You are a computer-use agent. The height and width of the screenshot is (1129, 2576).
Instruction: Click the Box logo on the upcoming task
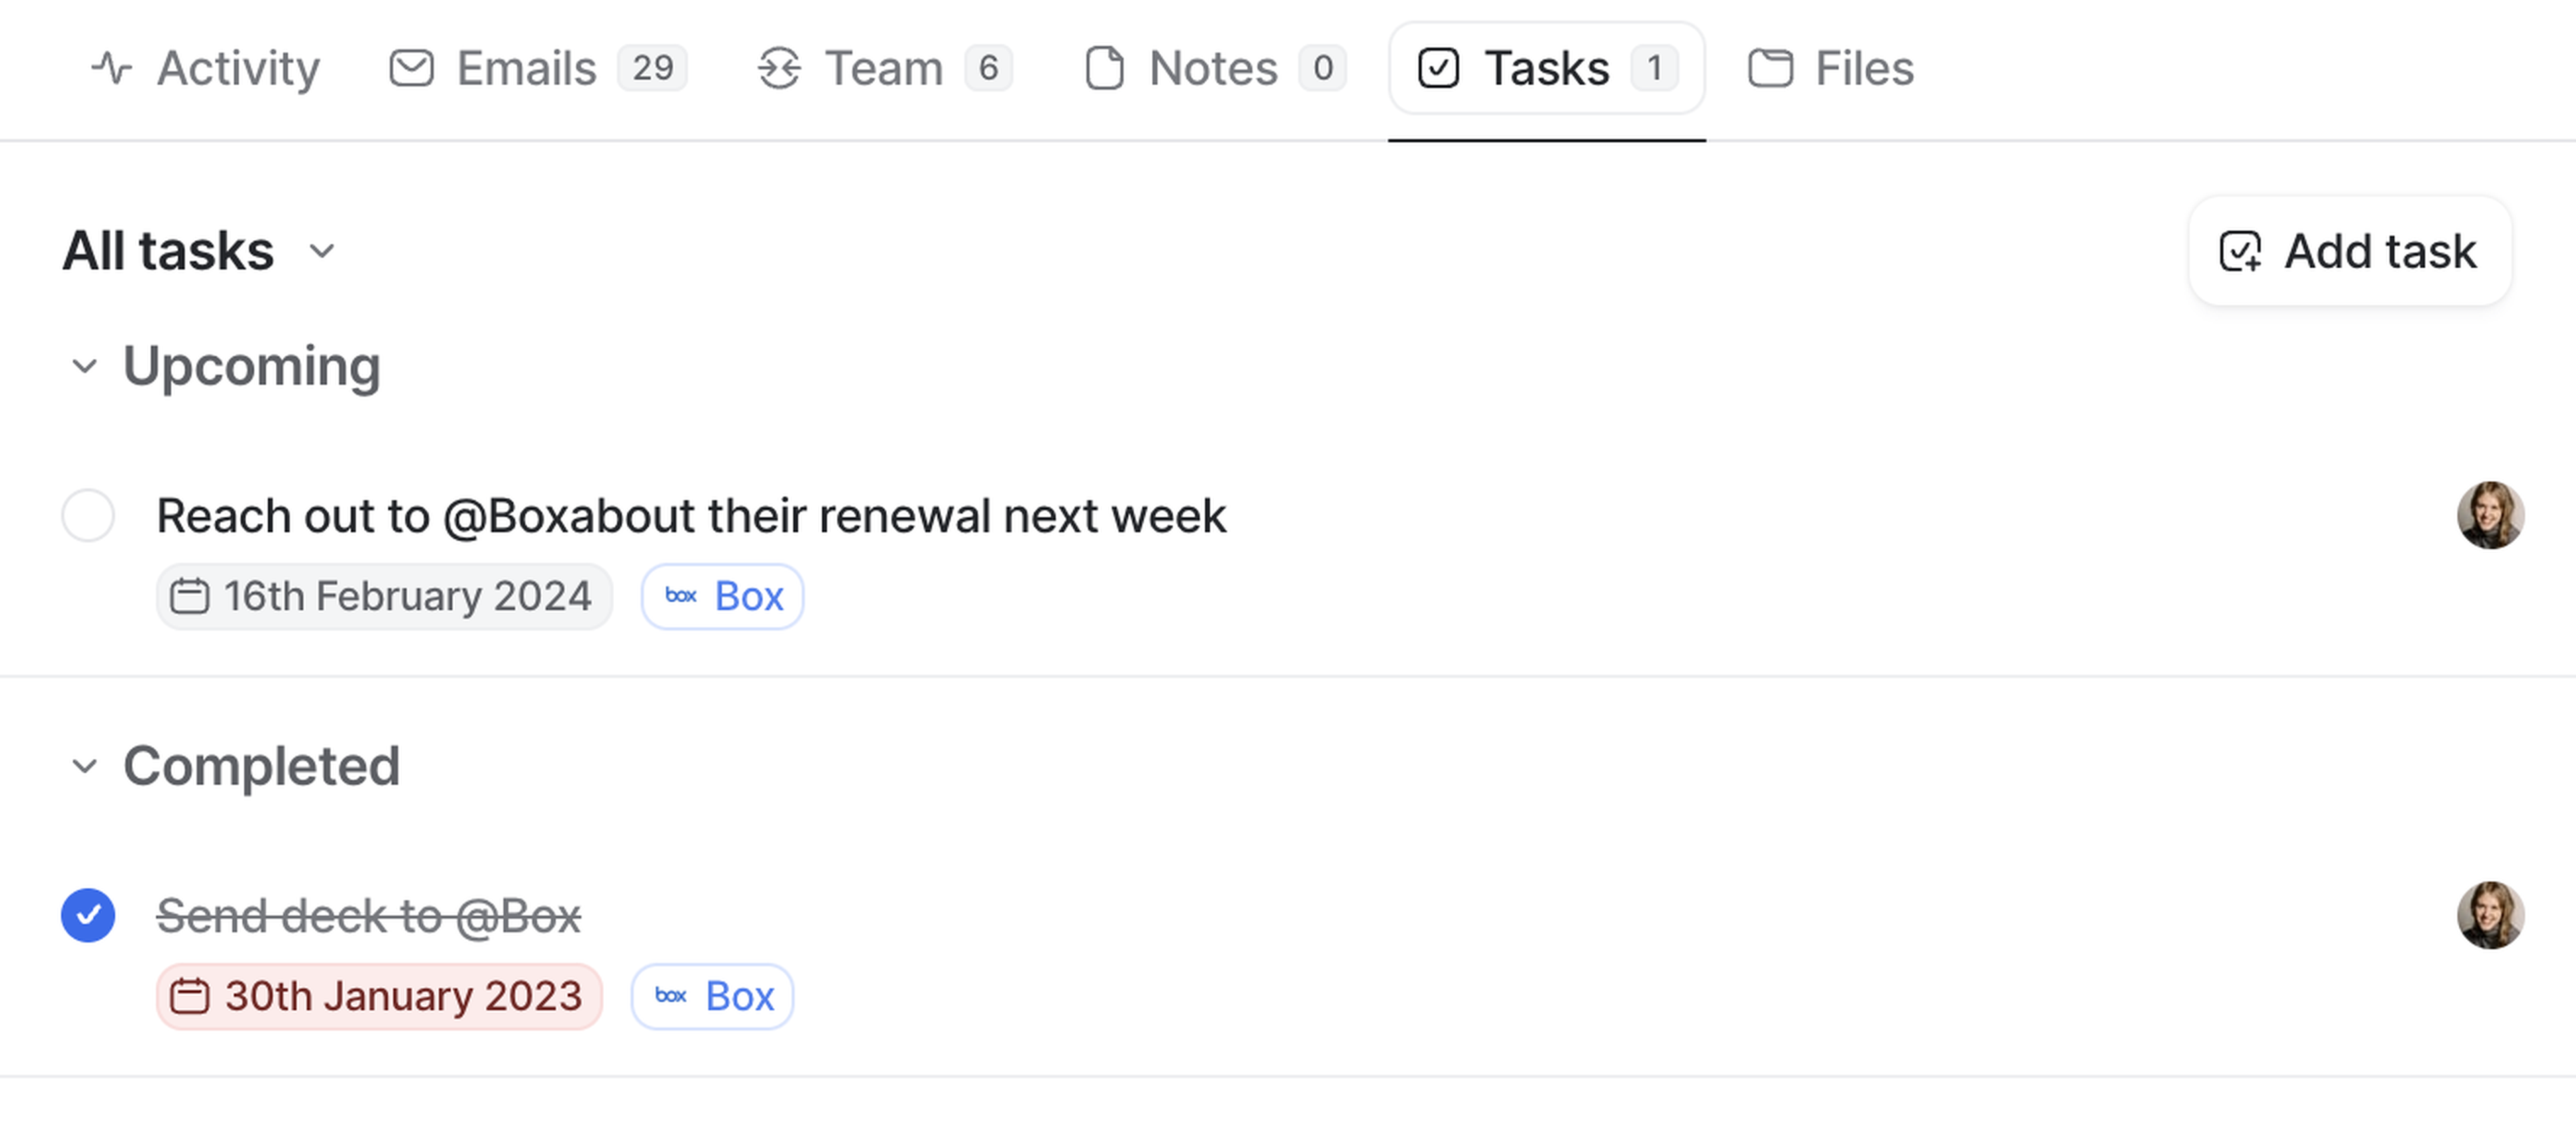coord(681,597)
